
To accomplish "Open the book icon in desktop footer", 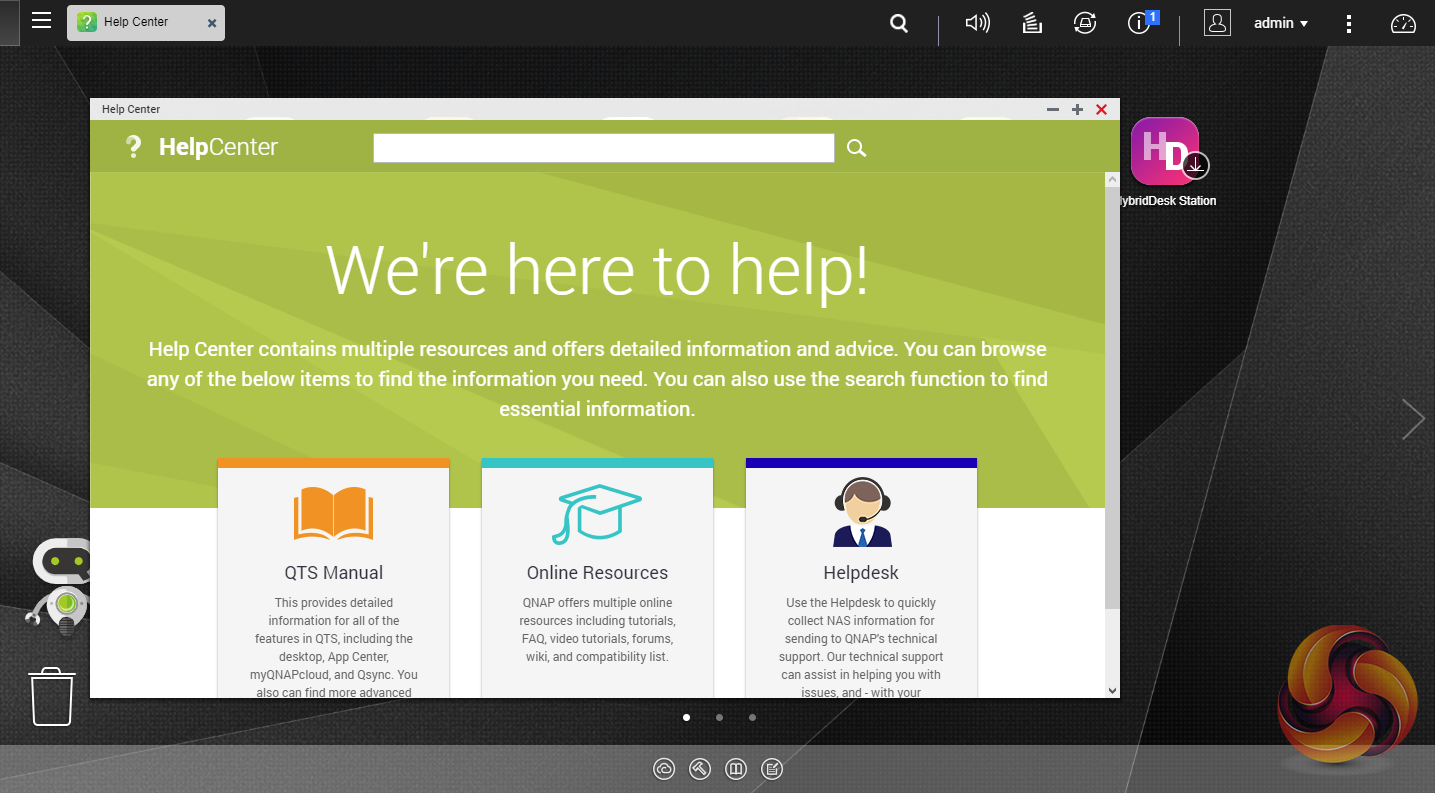I will (736, 768).
